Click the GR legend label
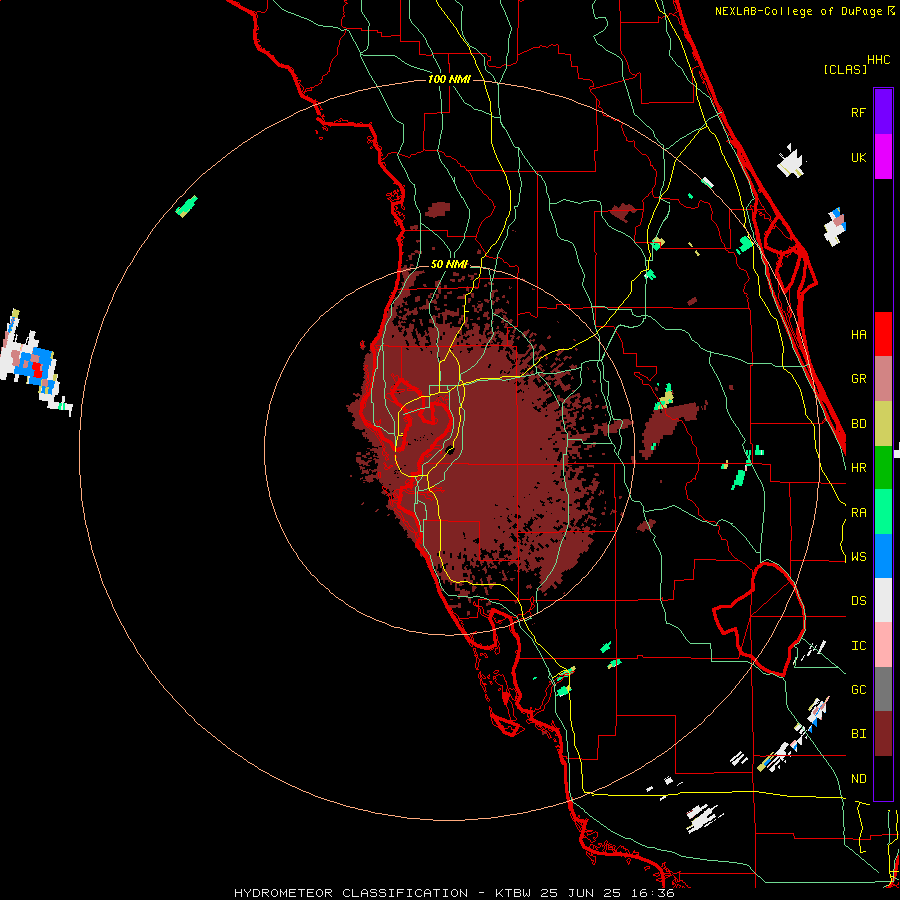 [858, 379]
